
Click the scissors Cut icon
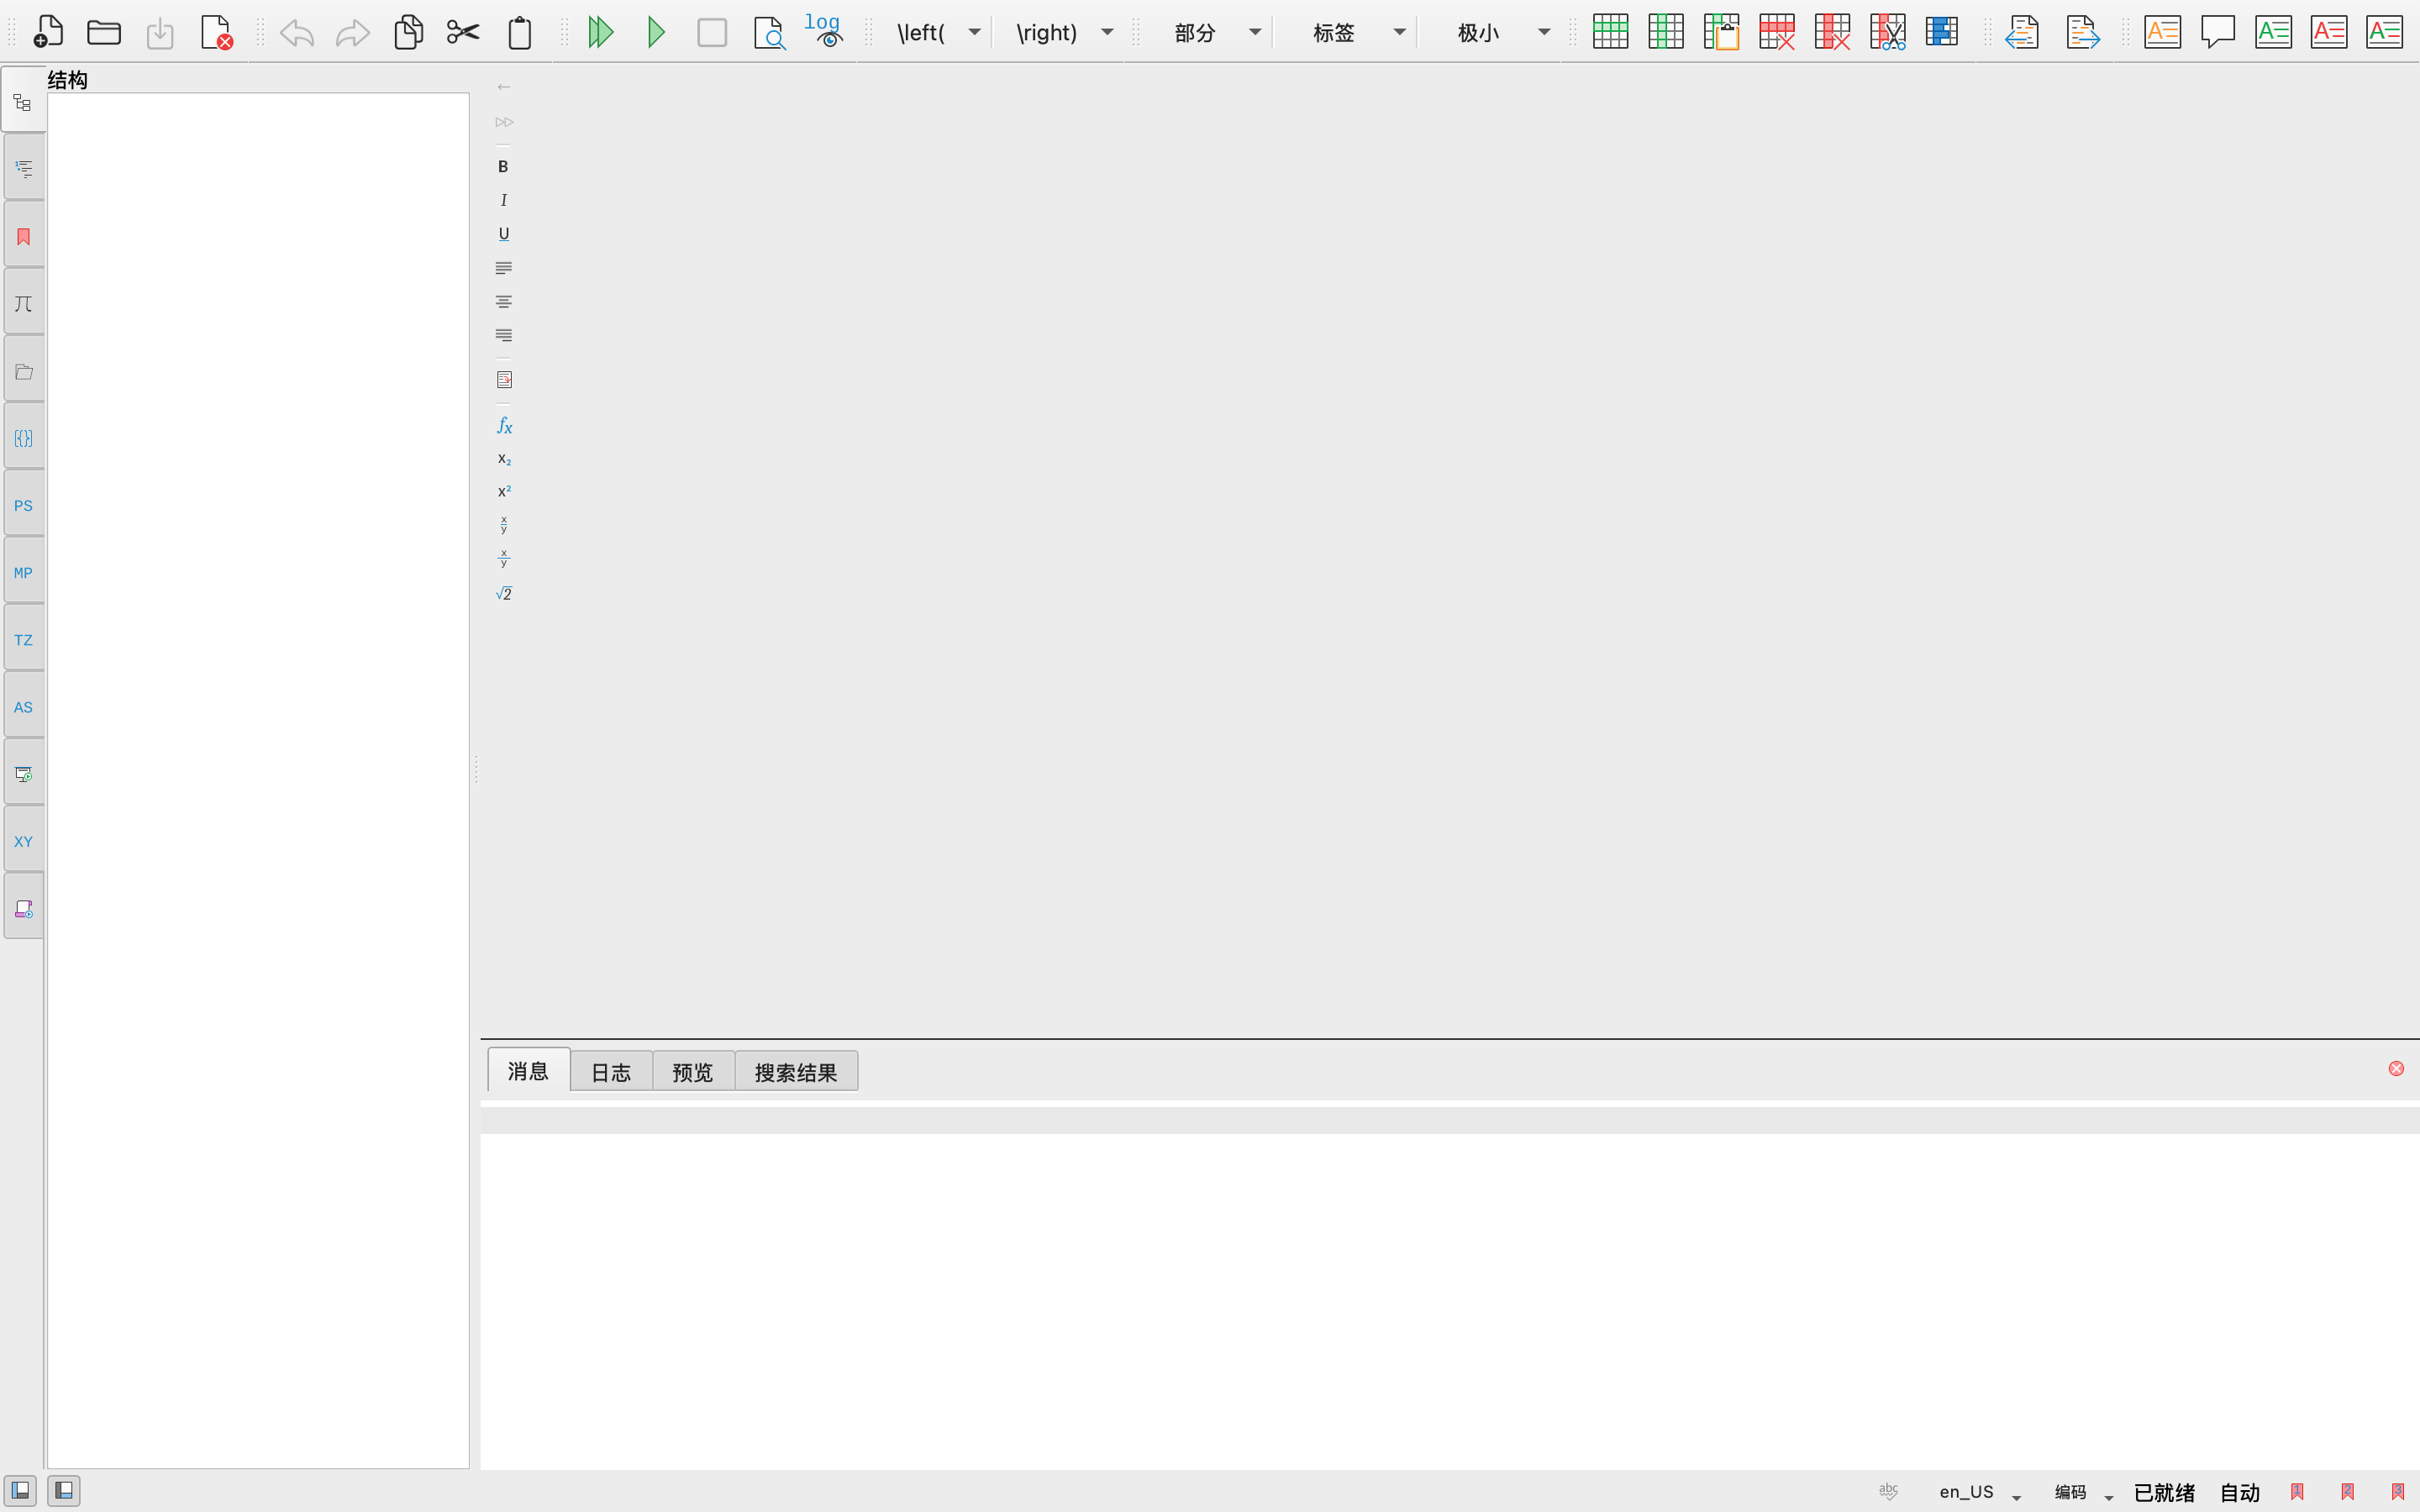pyautogui.click(x=463, y=33)
